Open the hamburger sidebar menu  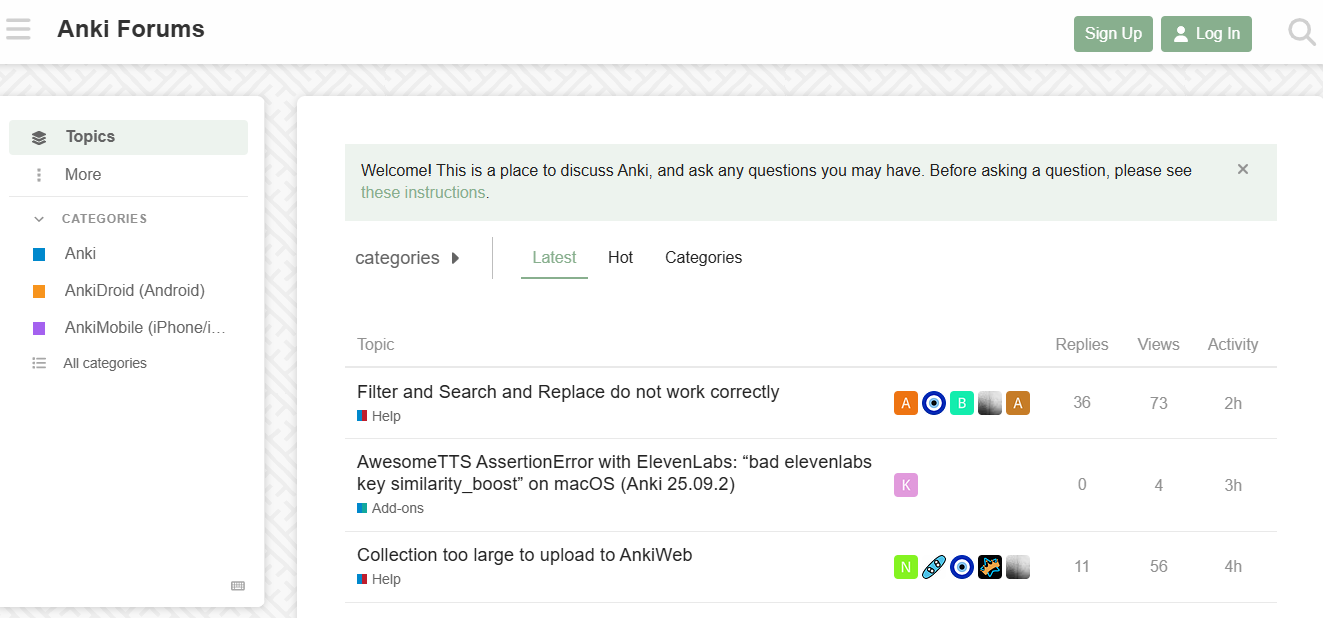[18, 30]
